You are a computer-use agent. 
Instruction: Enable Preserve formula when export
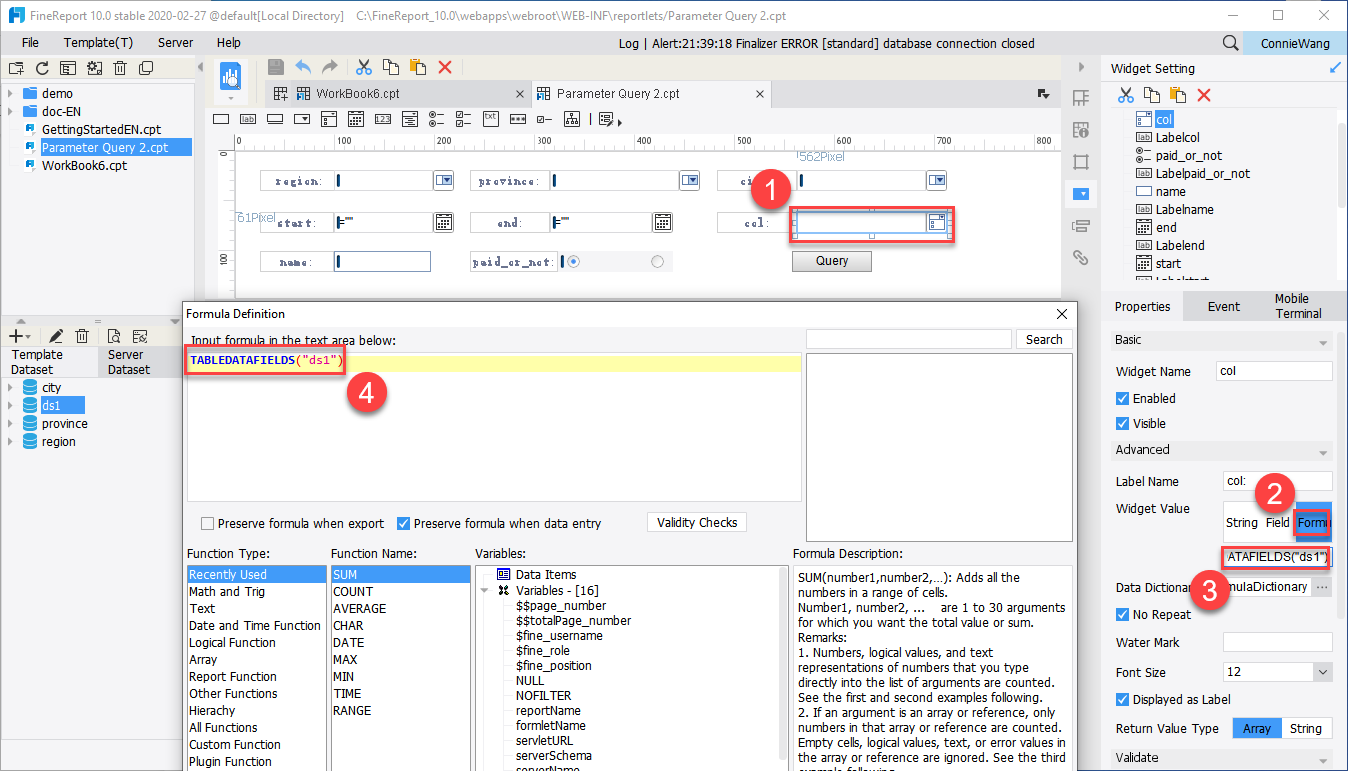coord(209,522)
